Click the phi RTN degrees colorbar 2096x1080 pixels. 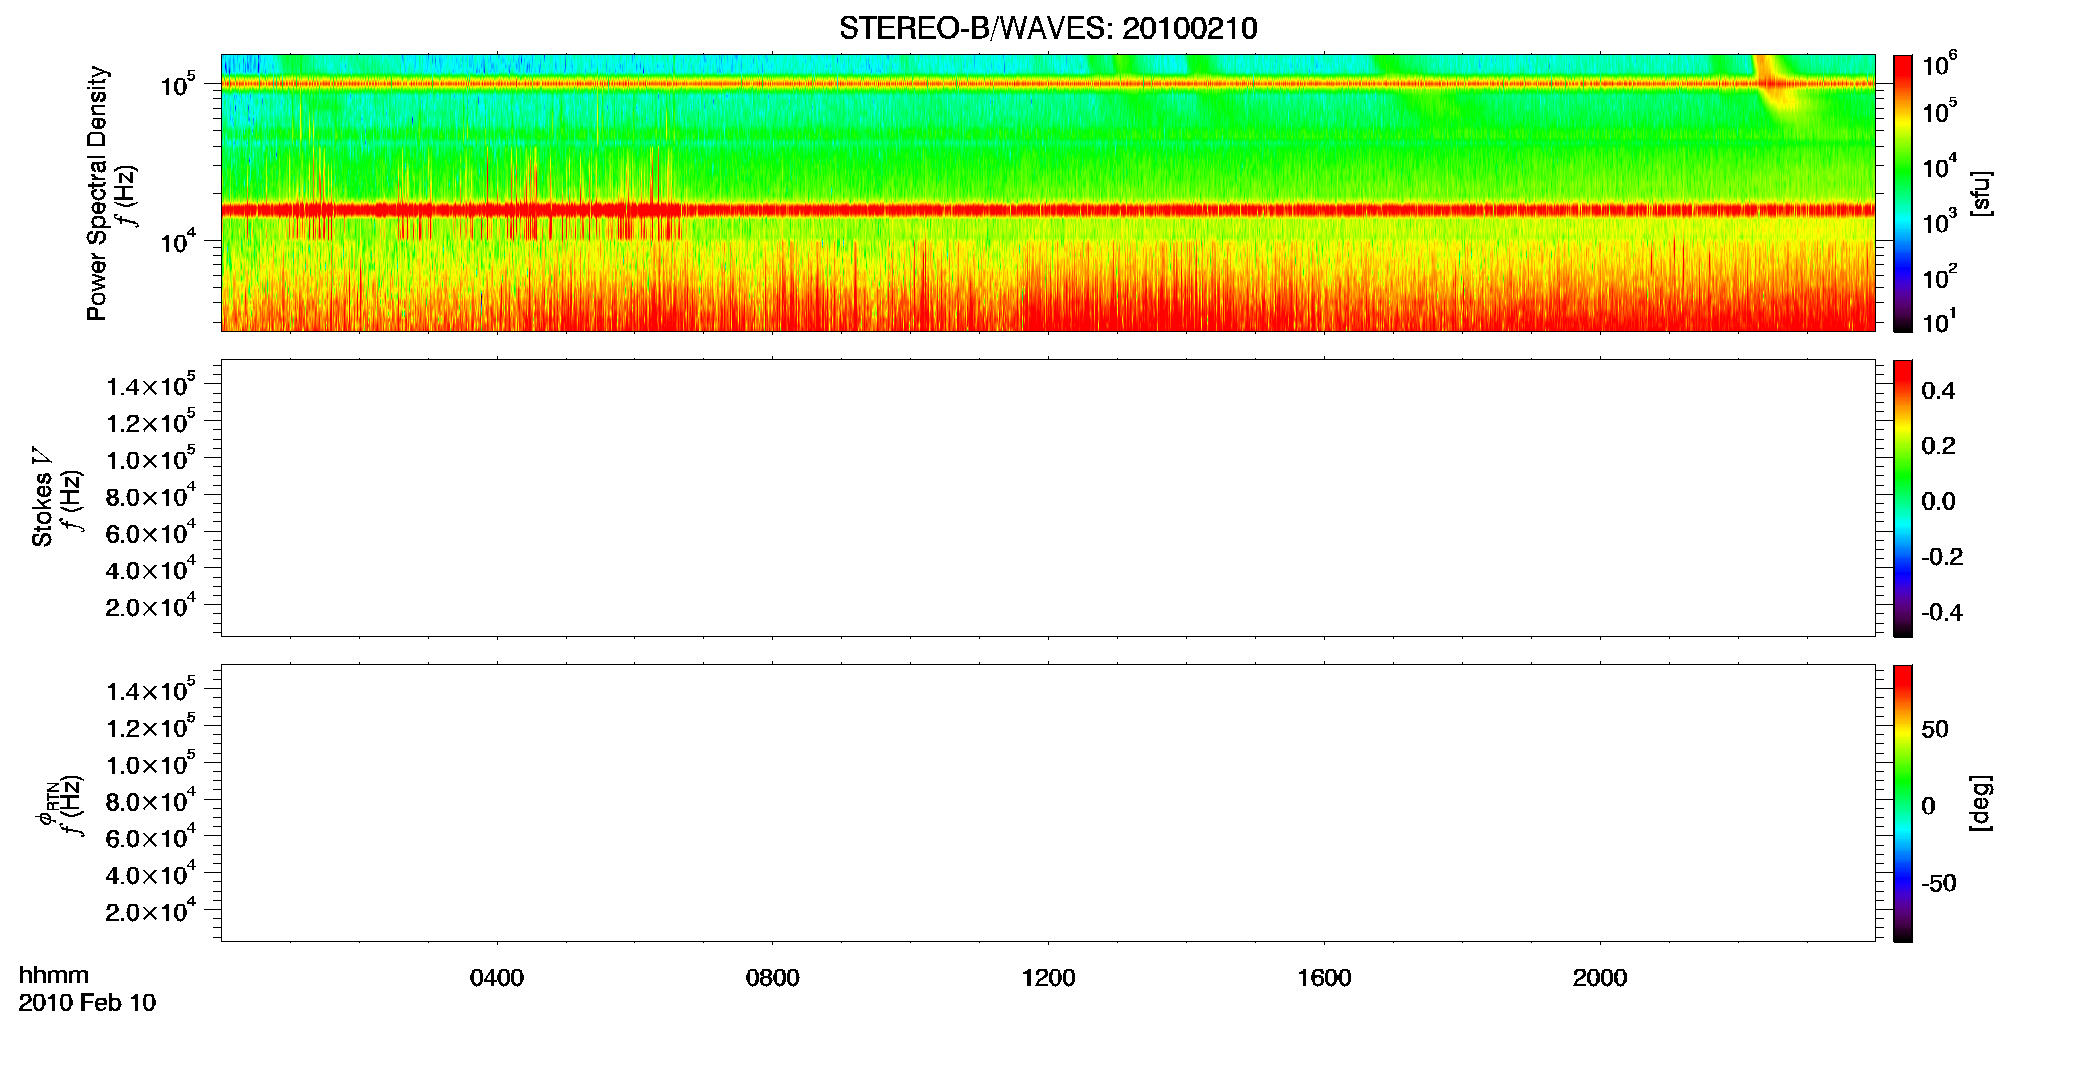tap(1902, 803)
